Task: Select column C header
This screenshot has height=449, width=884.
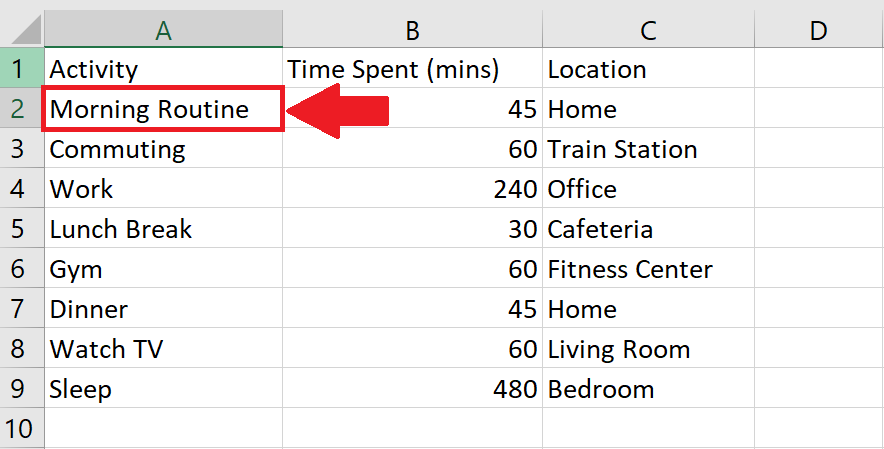Action: click(648, 30)
